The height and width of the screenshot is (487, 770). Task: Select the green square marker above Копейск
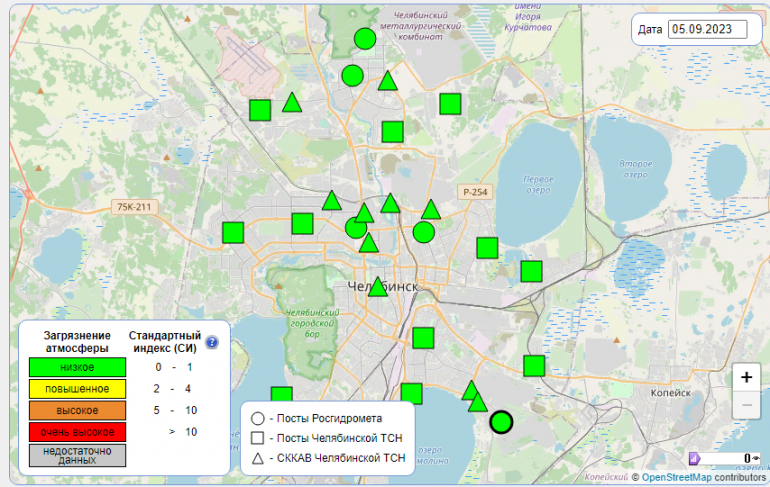point(534,365)
